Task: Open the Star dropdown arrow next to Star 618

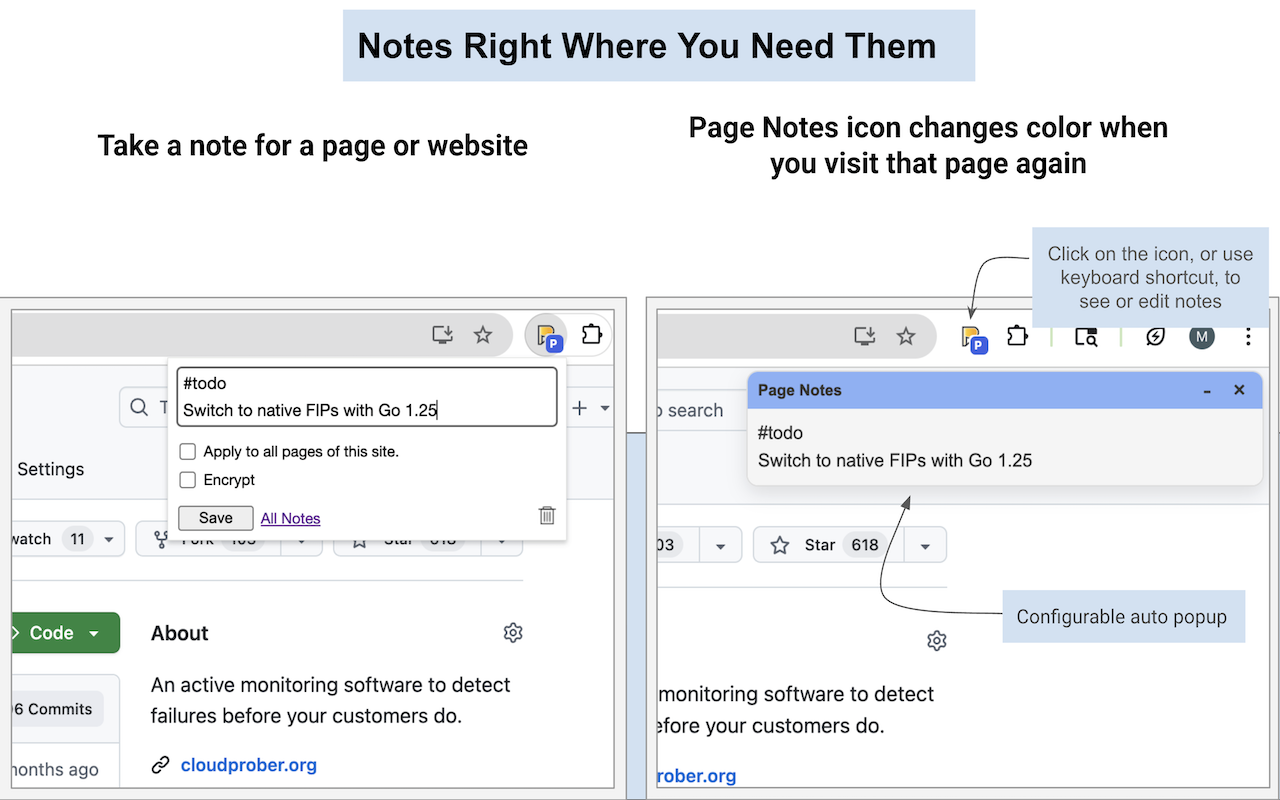Action: point(925,545)
